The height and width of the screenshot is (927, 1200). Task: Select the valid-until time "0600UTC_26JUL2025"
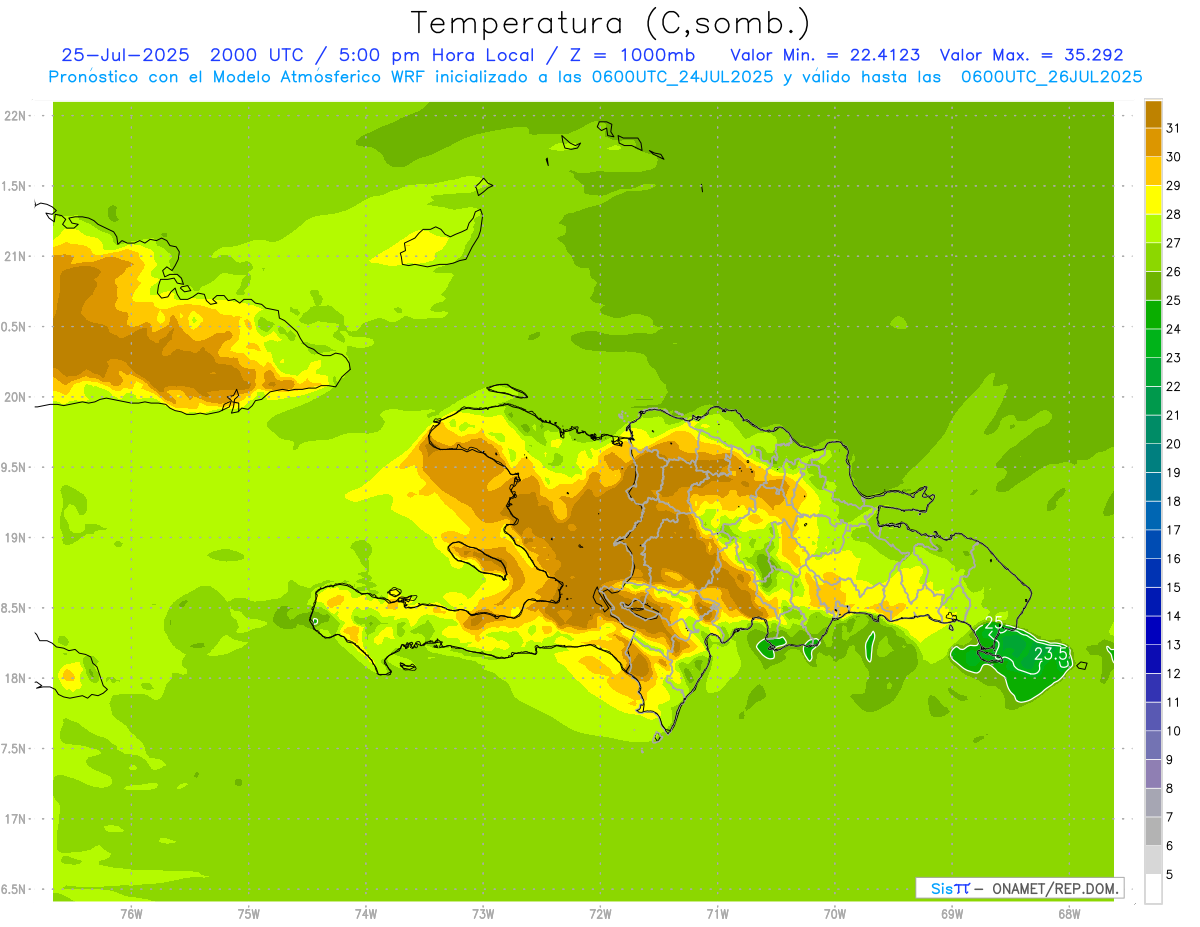point(1052,76)
